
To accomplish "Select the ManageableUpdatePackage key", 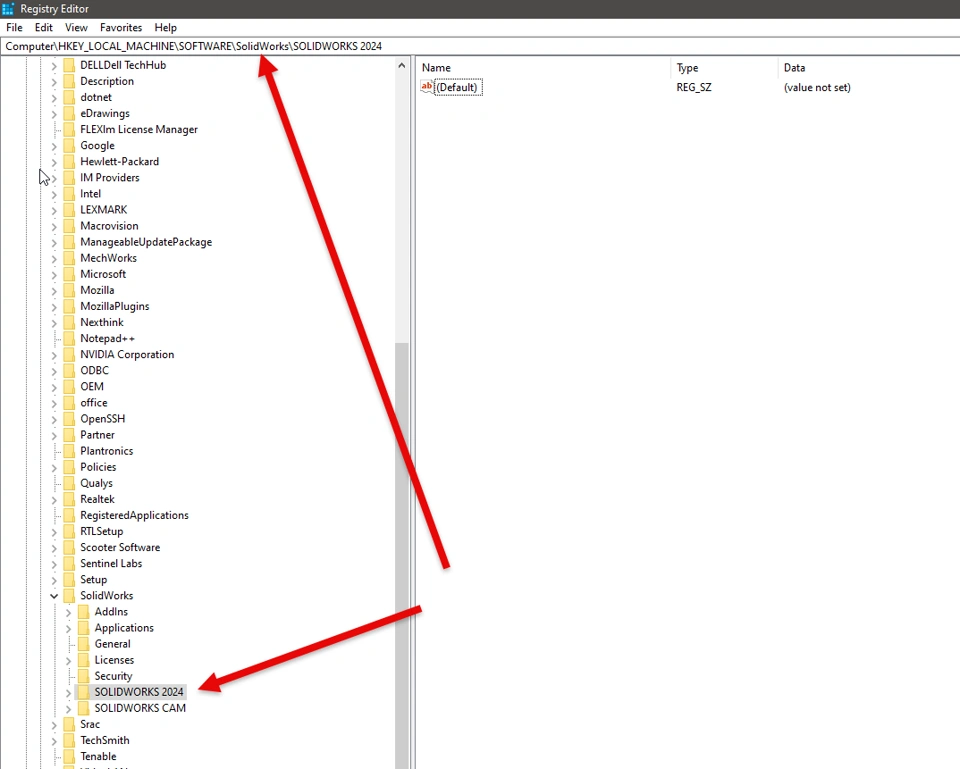I will pos(146,242).
